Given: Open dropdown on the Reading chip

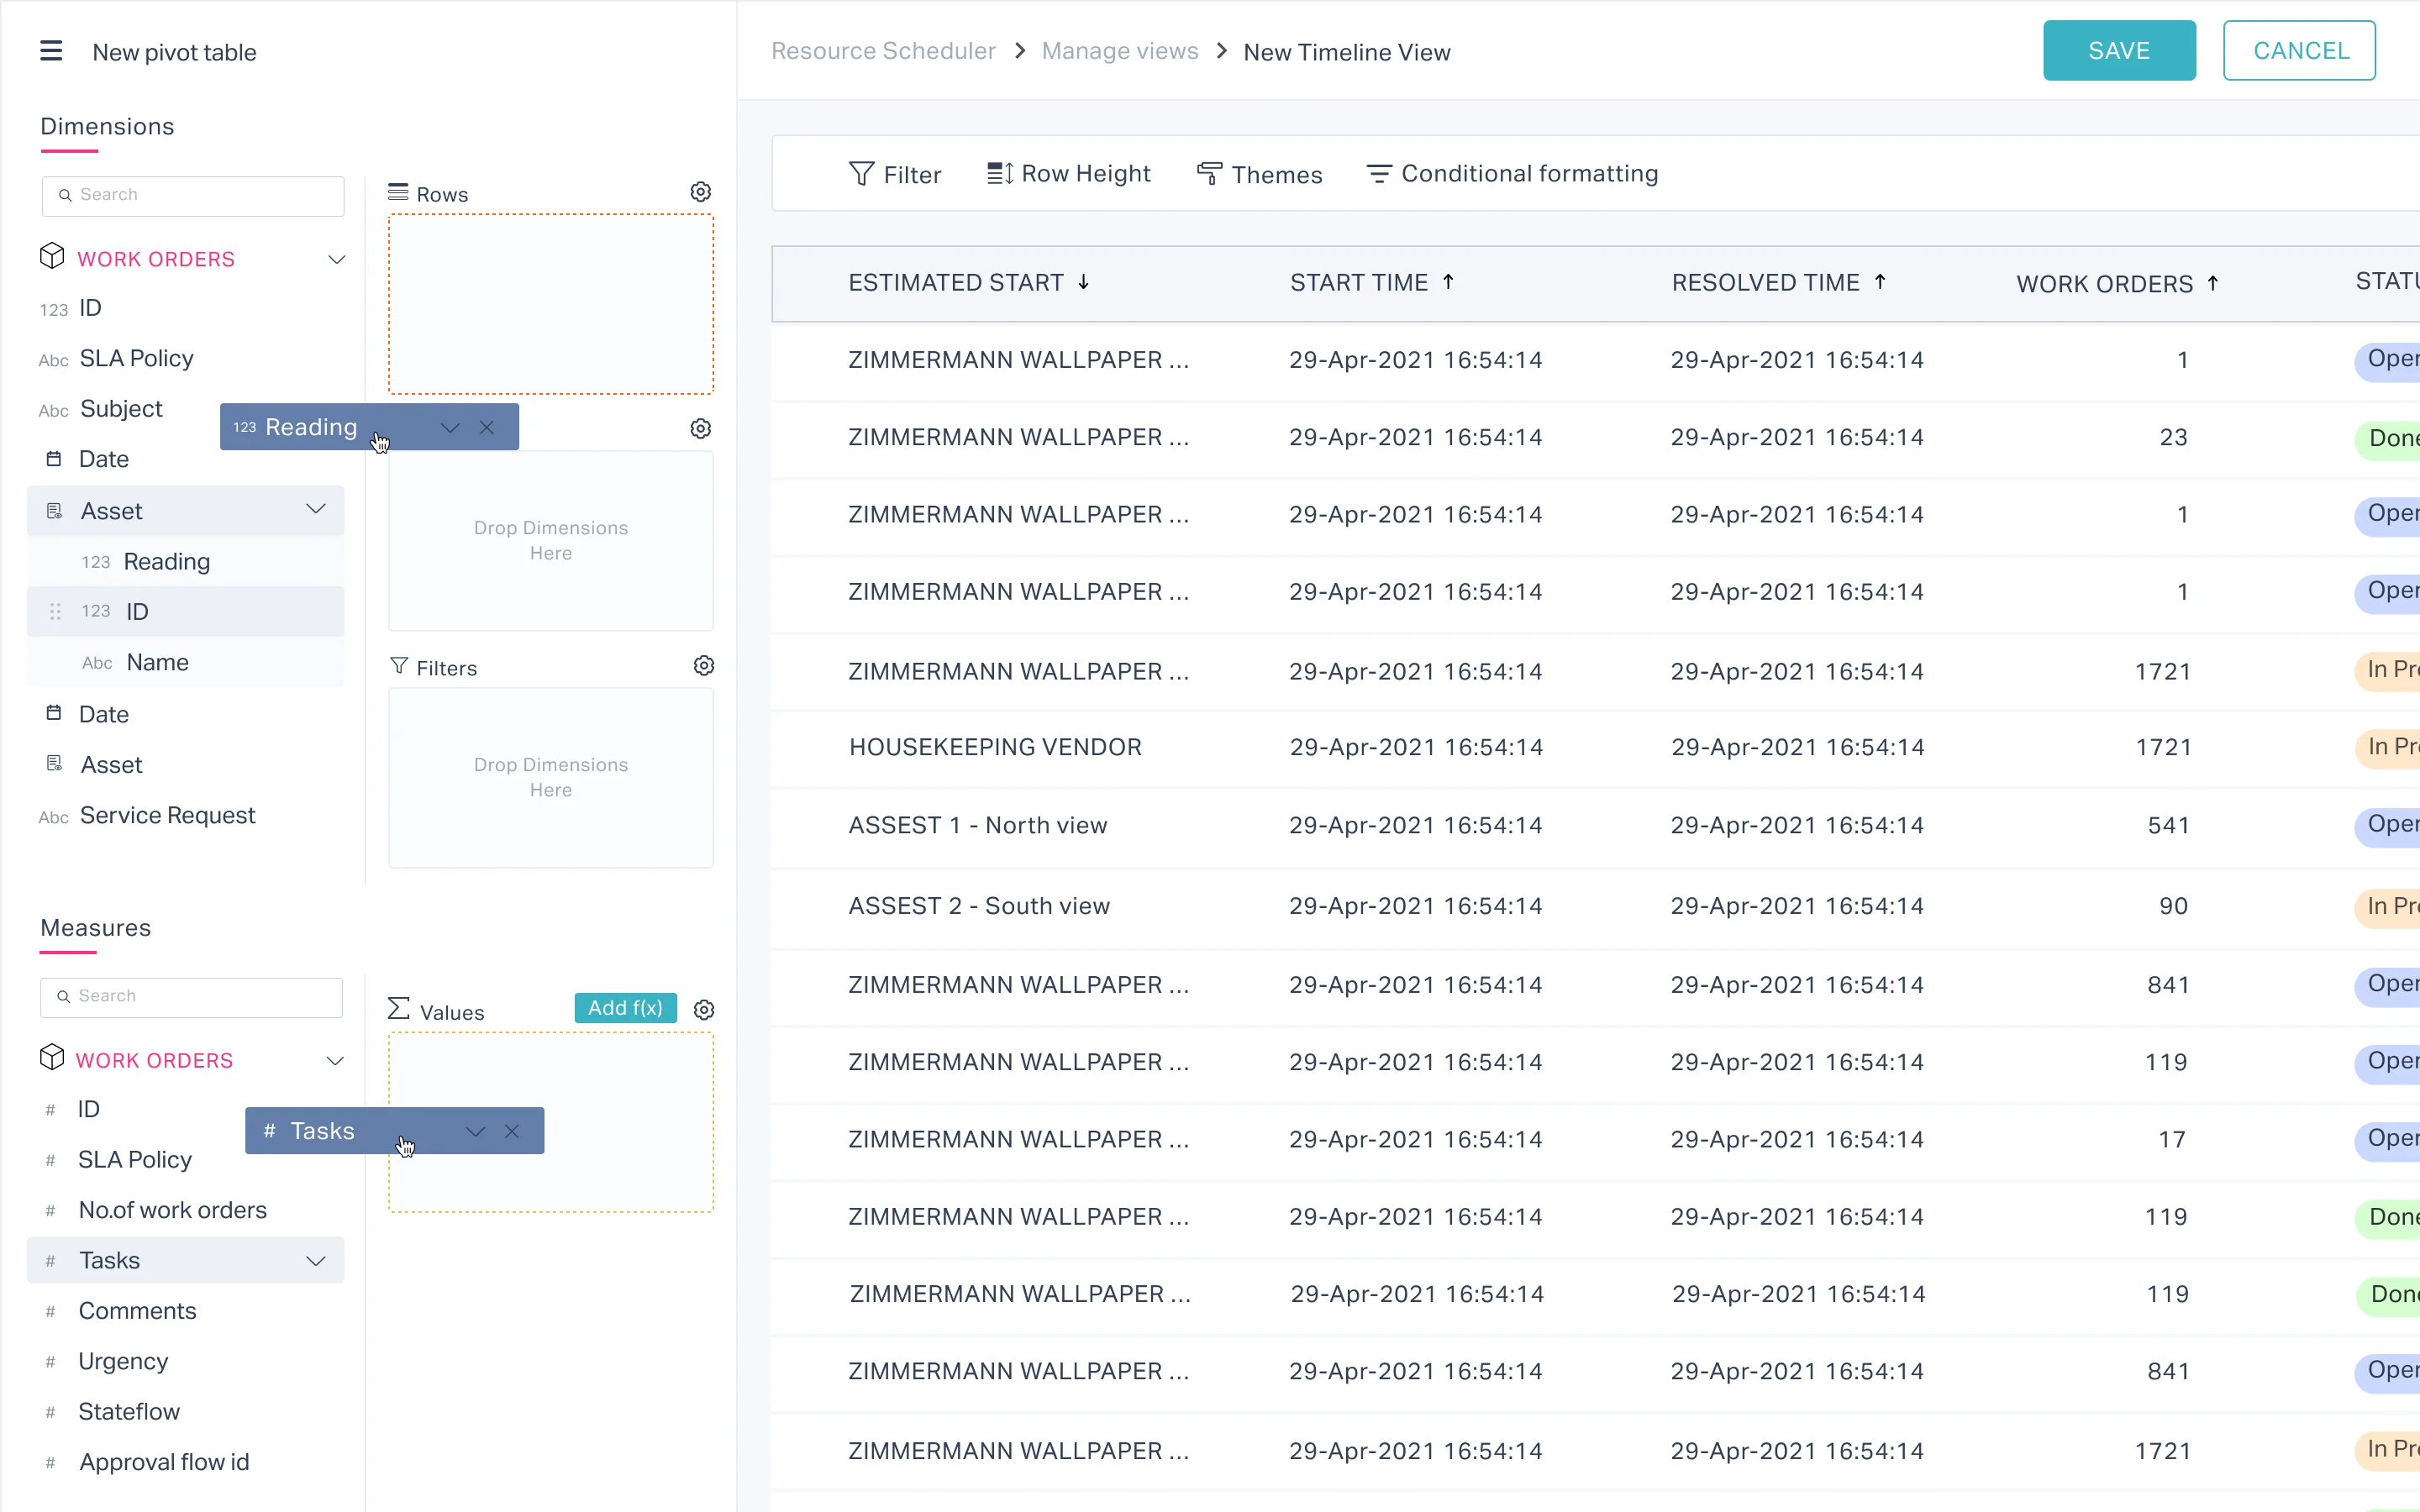Looking at the screenshot, I should coord(450,428).
